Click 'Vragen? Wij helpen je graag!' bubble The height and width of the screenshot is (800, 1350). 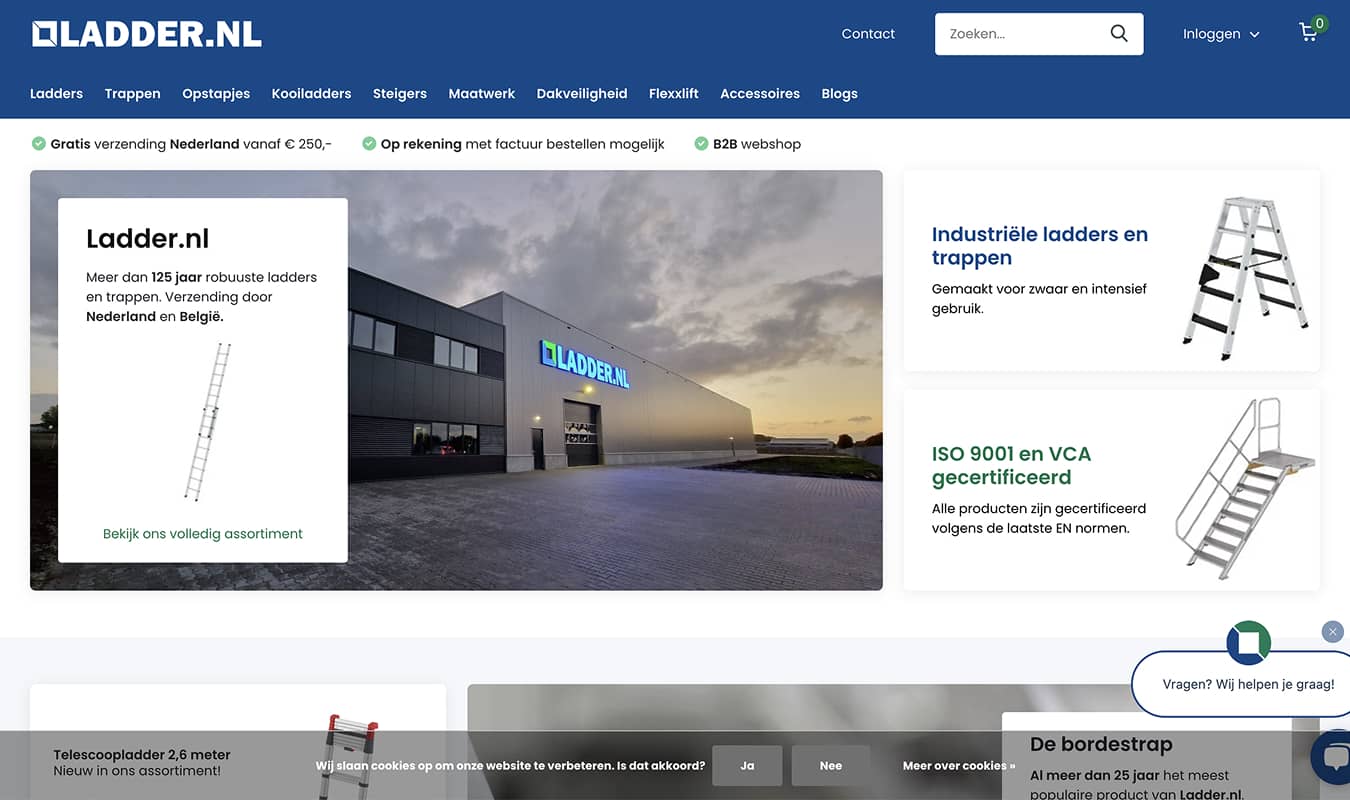point(1248,685)
